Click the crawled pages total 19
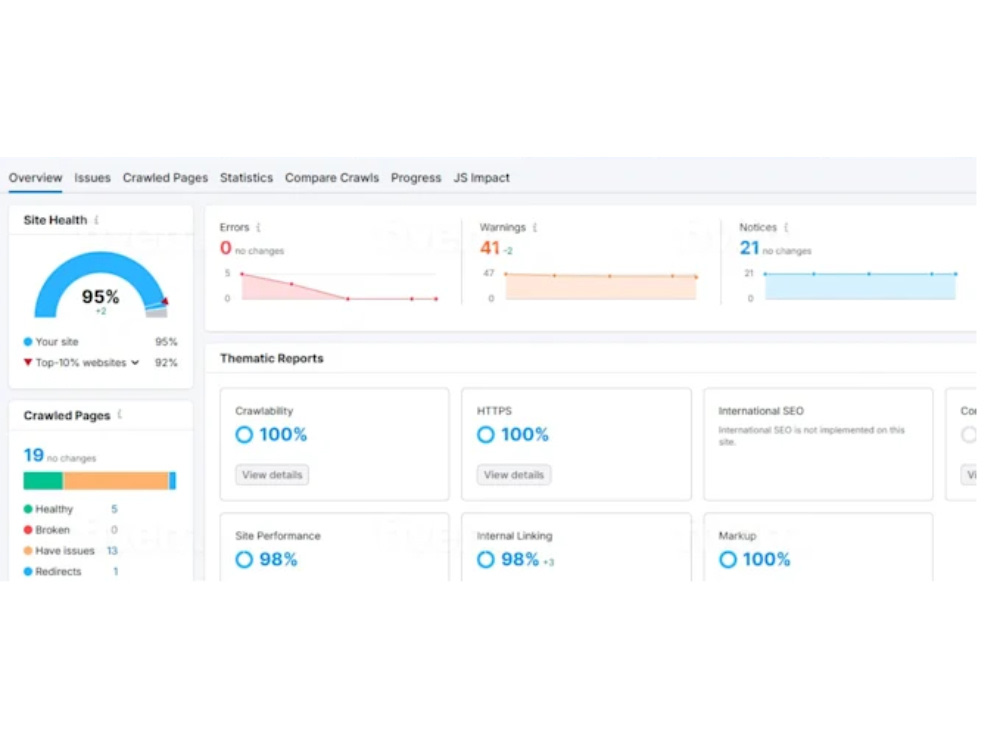Screen dimensions: 1000x750 34,455
